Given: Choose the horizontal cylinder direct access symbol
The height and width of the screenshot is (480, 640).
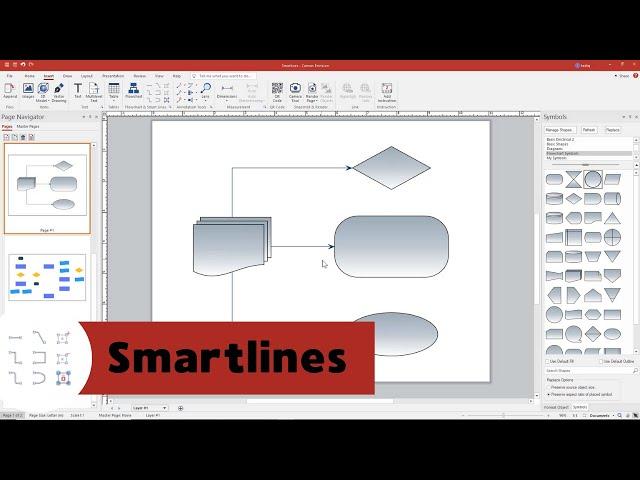Looking at the screenshot, I should 612,199.
